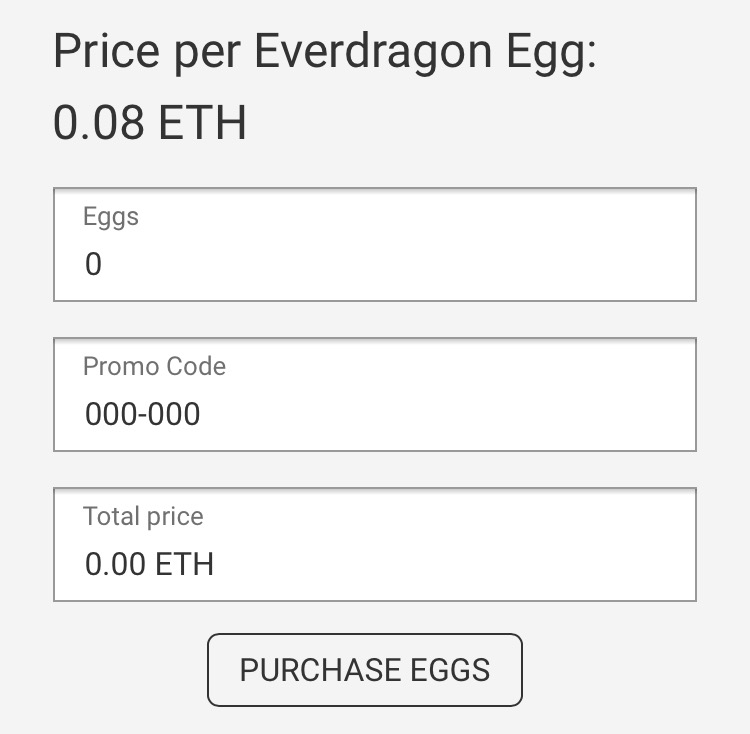
Task: Click the '0' value in Eggs field
Action: 94,265
